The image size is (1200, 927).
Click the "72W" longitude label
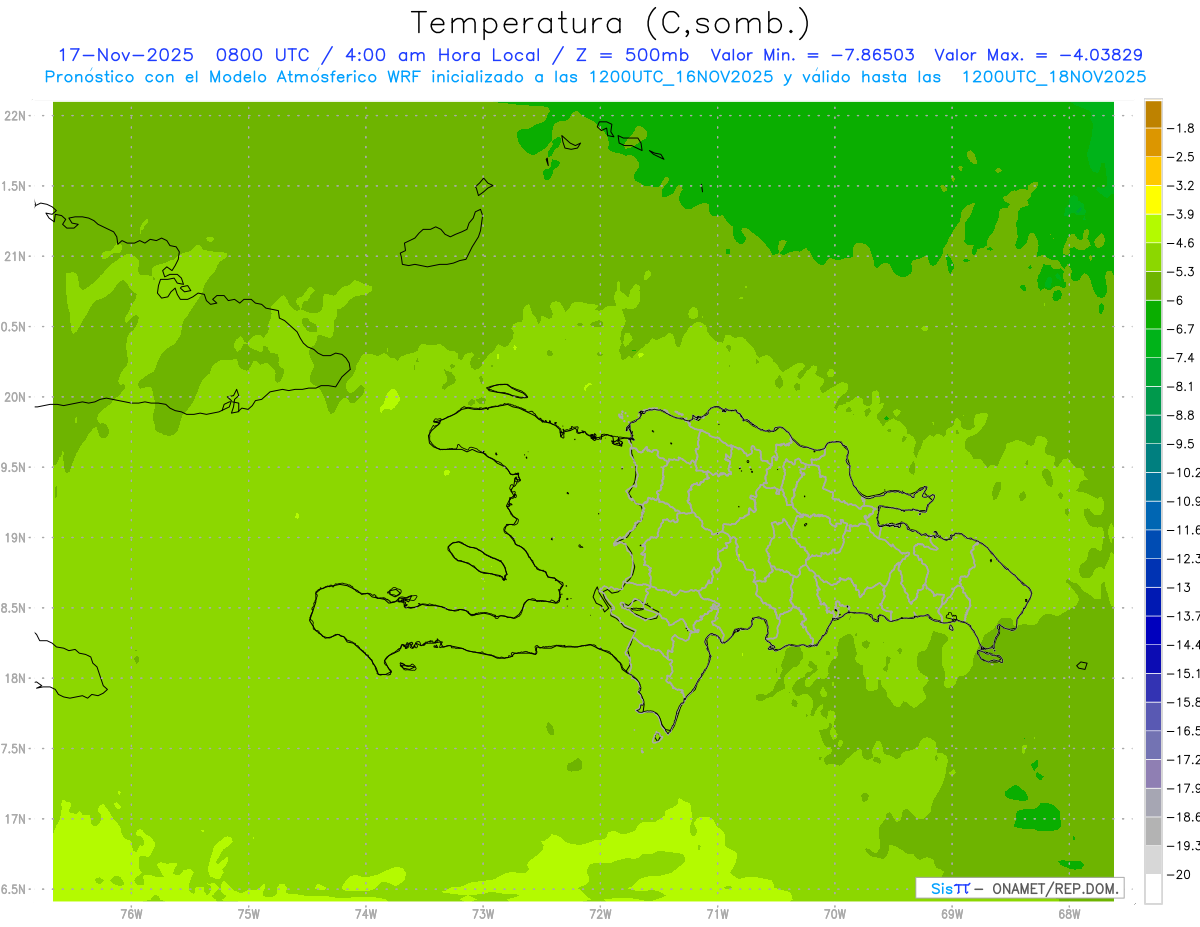(600, 913)
